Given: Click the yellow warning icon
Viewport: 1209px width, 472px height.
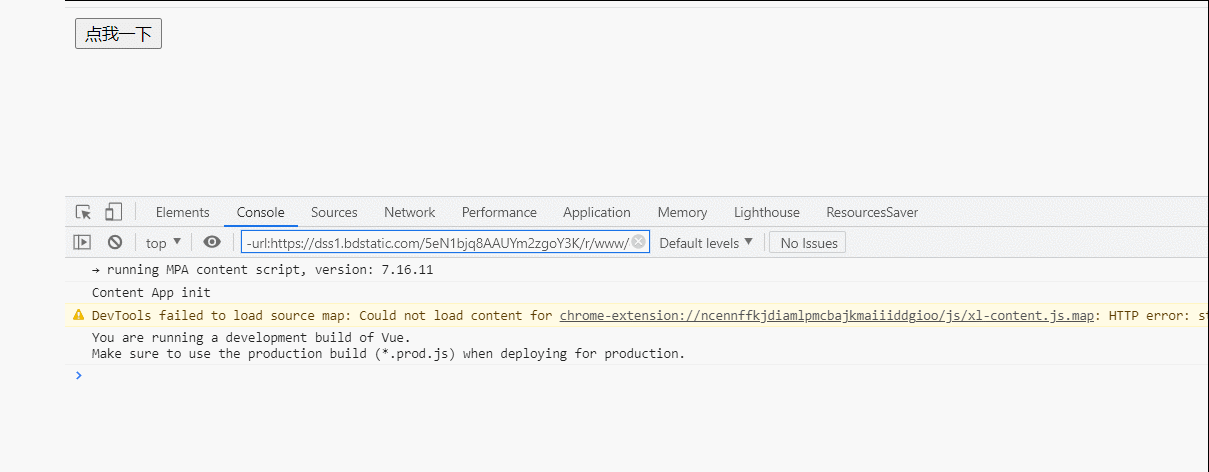Looking at the screenshot, I should click(x=78, y=315).
